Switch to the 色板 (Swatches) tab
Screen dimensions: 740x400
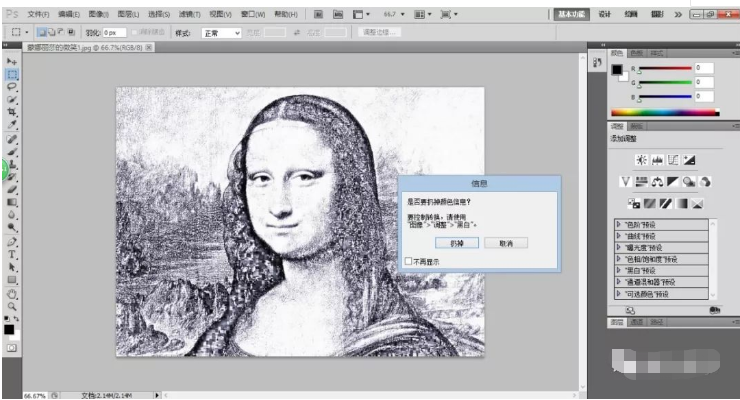click(637, 53)
